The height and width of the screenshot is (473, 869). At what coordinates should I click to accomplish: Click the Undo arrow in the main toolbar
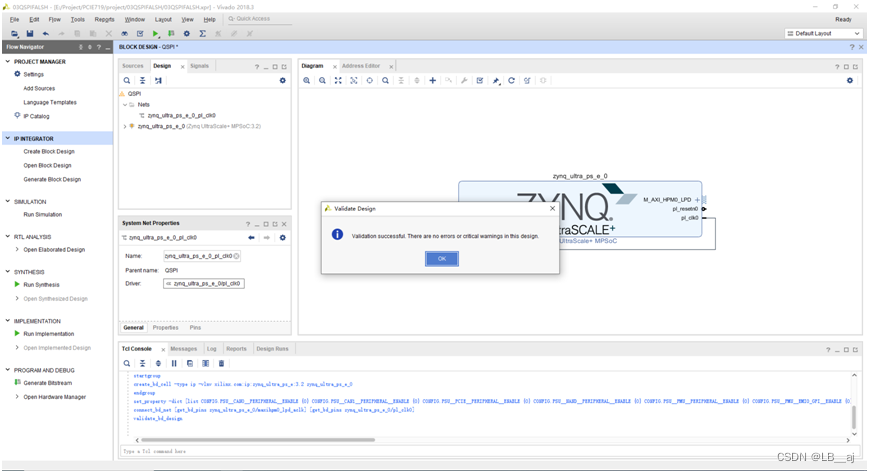coord(45,34)
